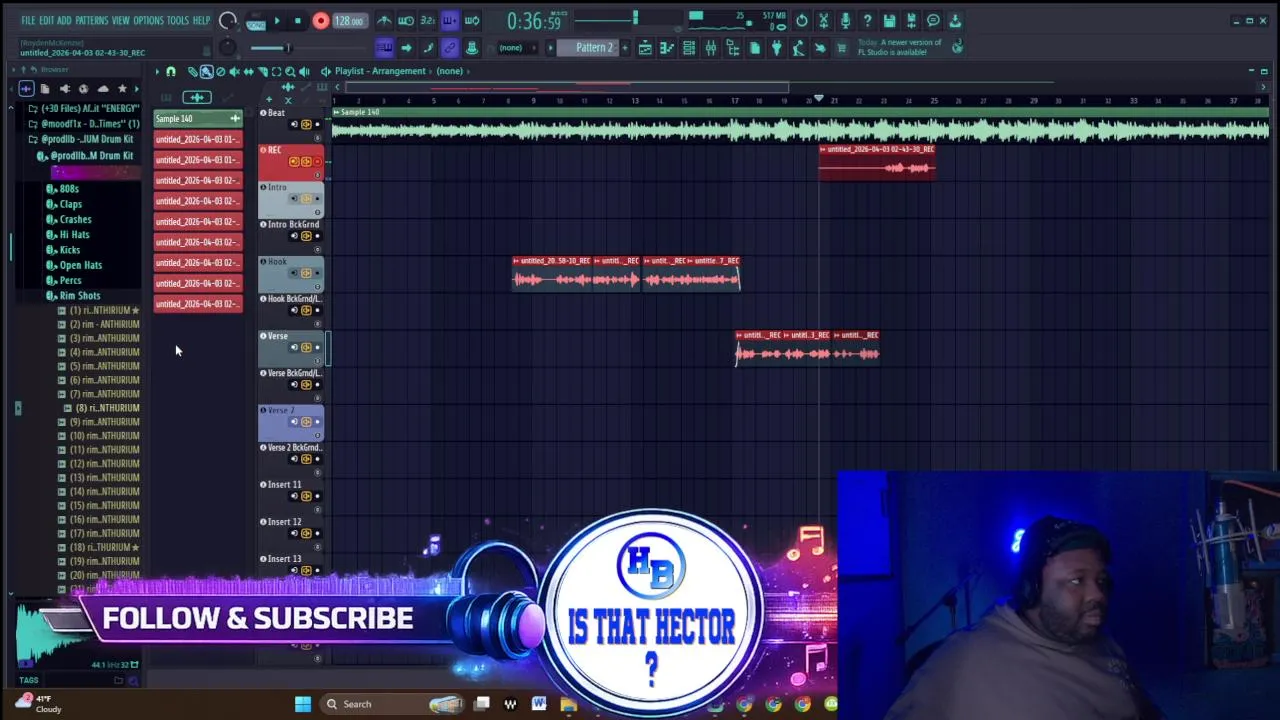Toggle the metronome icon
The image size is (1280, 720).
384,21
